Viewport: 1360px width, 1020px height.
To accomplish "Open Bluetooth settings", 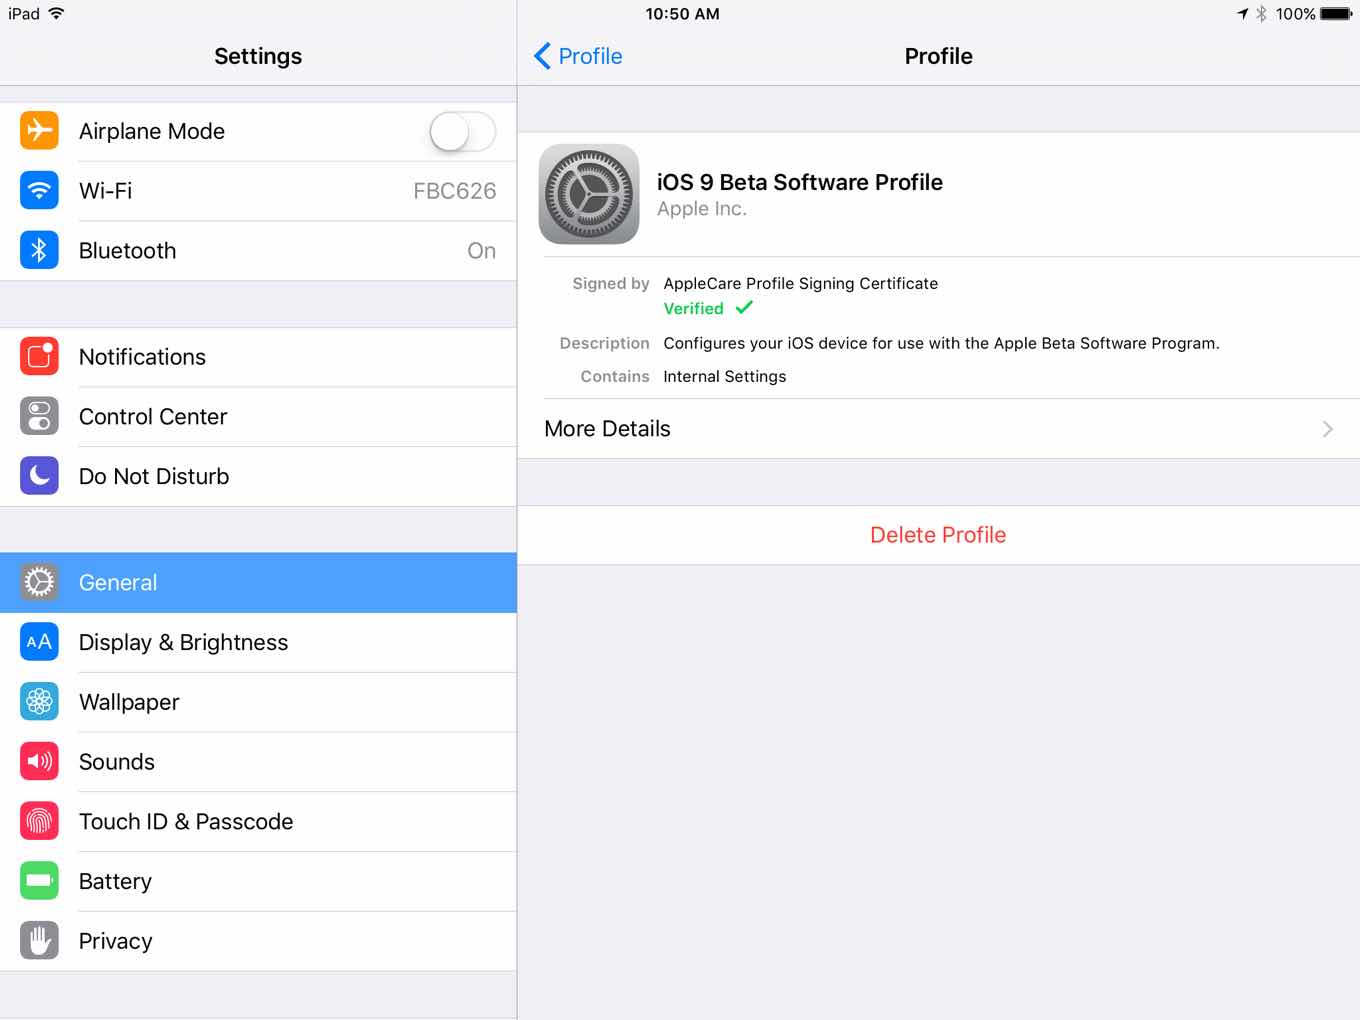I will [258, 251].
